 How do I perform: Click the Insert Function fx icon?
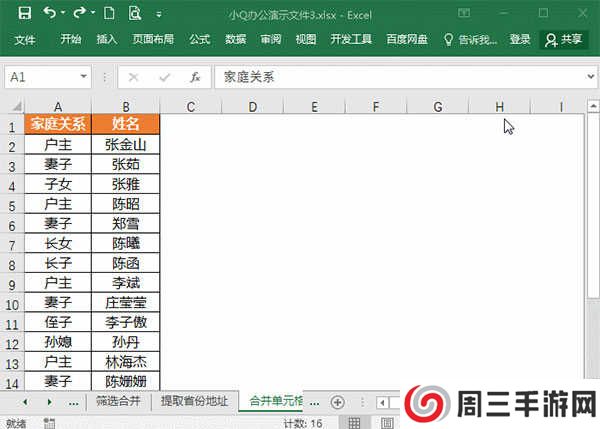[195, 77]
